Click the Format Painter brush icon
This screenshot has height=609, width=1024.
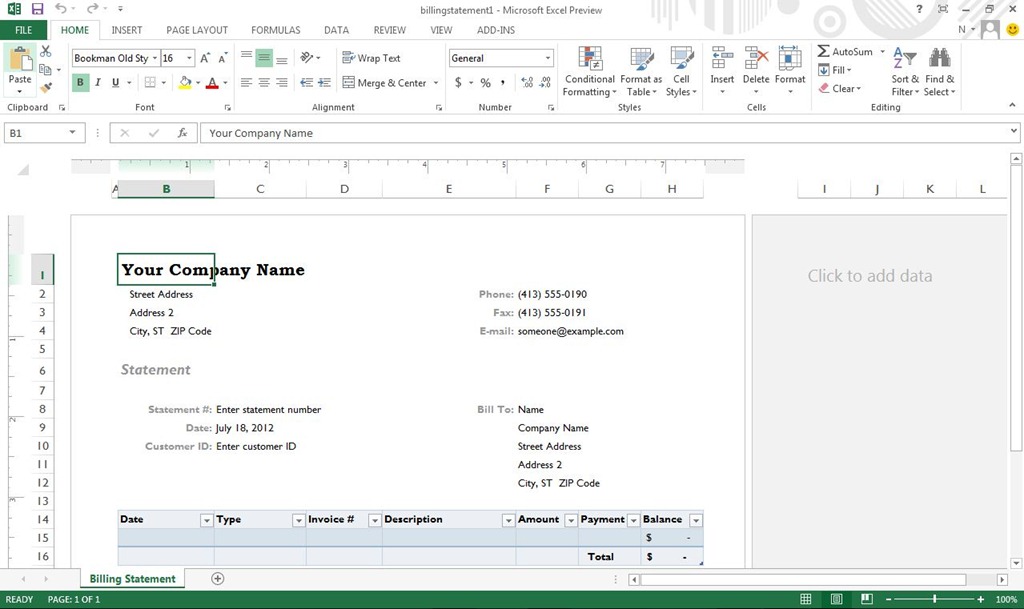pyautogui.click(x=45, y=88)
